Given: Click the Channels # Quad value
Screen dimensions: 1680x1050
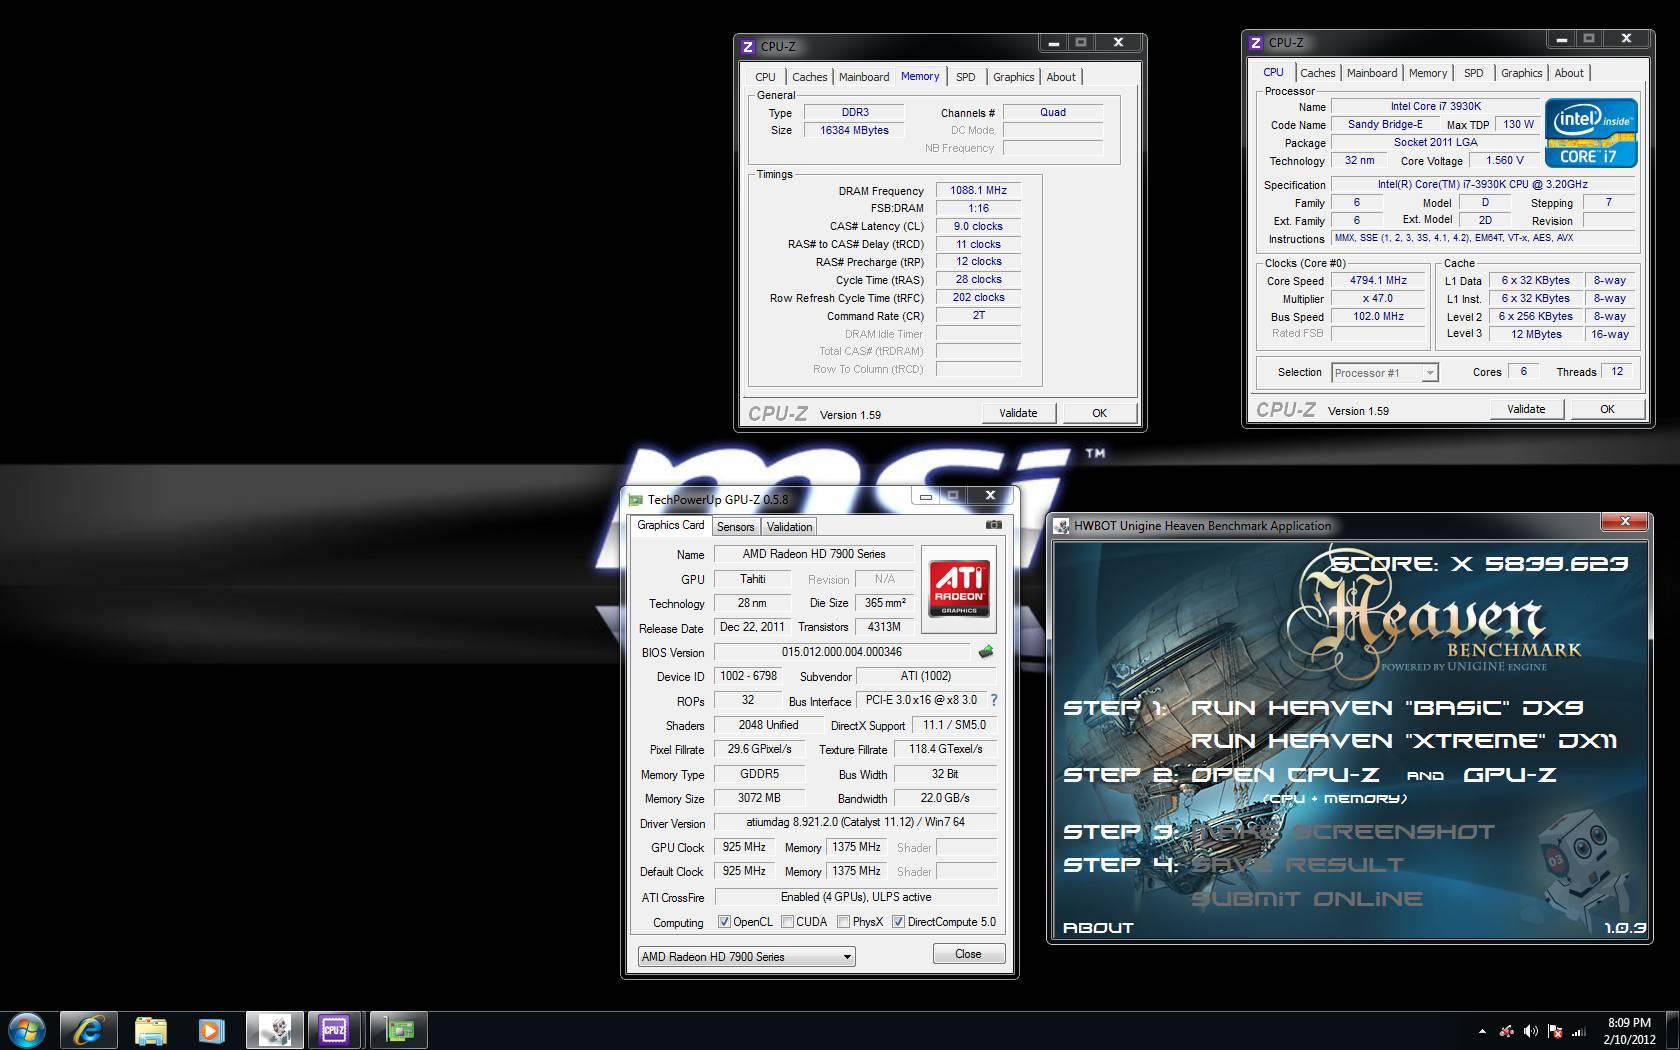Looking at the screenshot, I should (x=1052, y=113).
